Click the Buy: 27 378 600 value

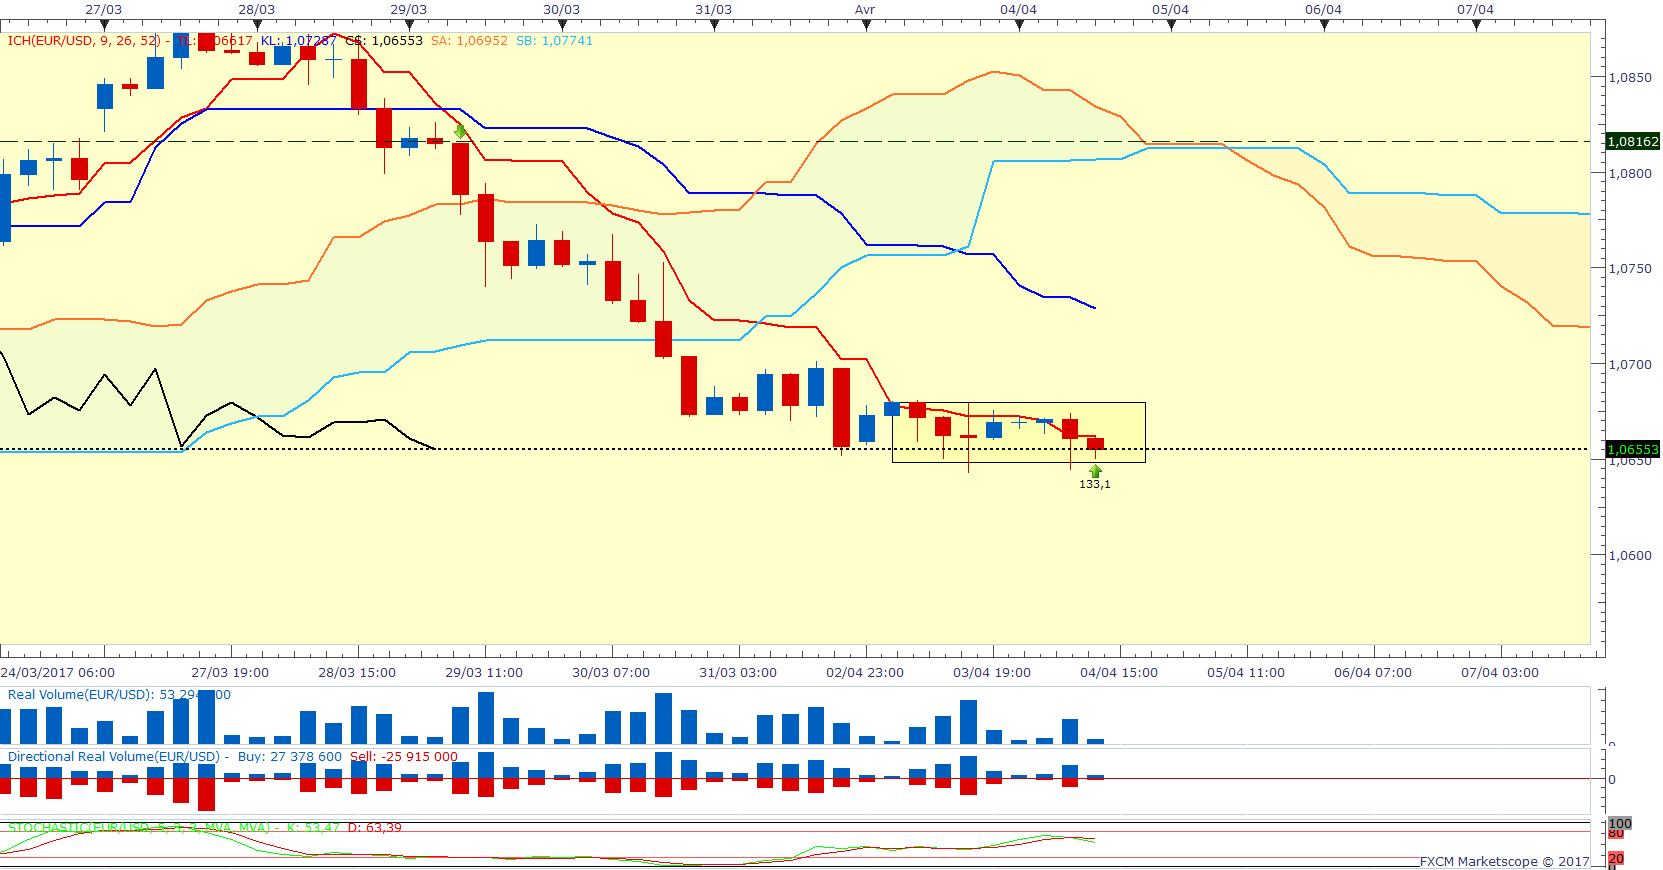click(x=290, y=757)
